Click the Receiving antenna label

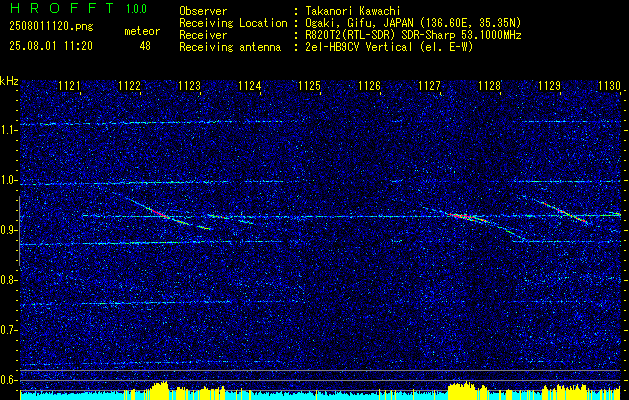click(x=230, y=47)
